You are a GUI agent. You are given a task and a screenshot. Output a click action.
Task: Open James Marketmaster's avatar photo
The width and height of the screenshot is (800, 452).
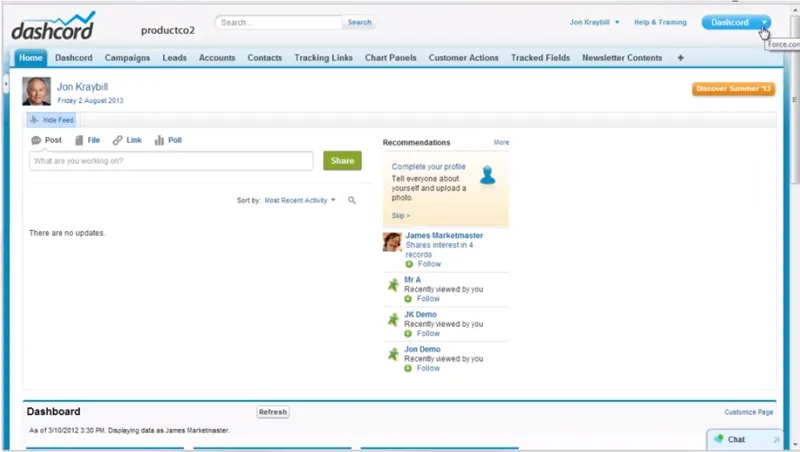click(392, 242)
